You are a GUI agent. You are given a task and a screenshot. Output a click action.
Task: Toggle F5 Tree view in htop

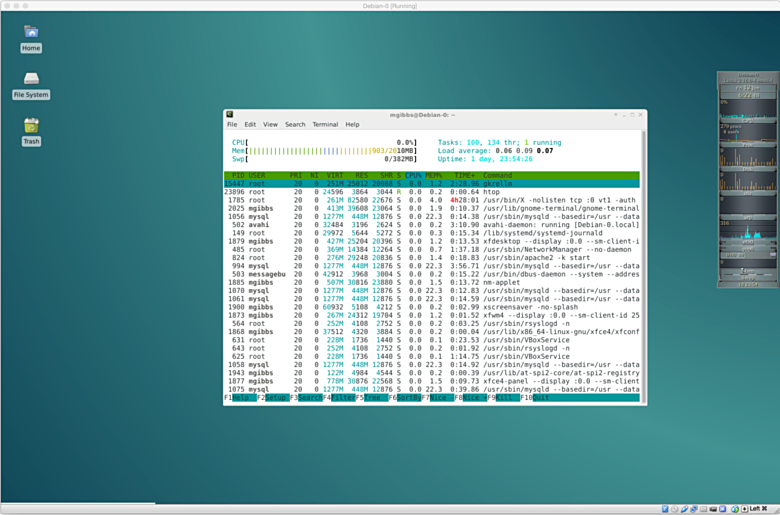coord(374,398)
